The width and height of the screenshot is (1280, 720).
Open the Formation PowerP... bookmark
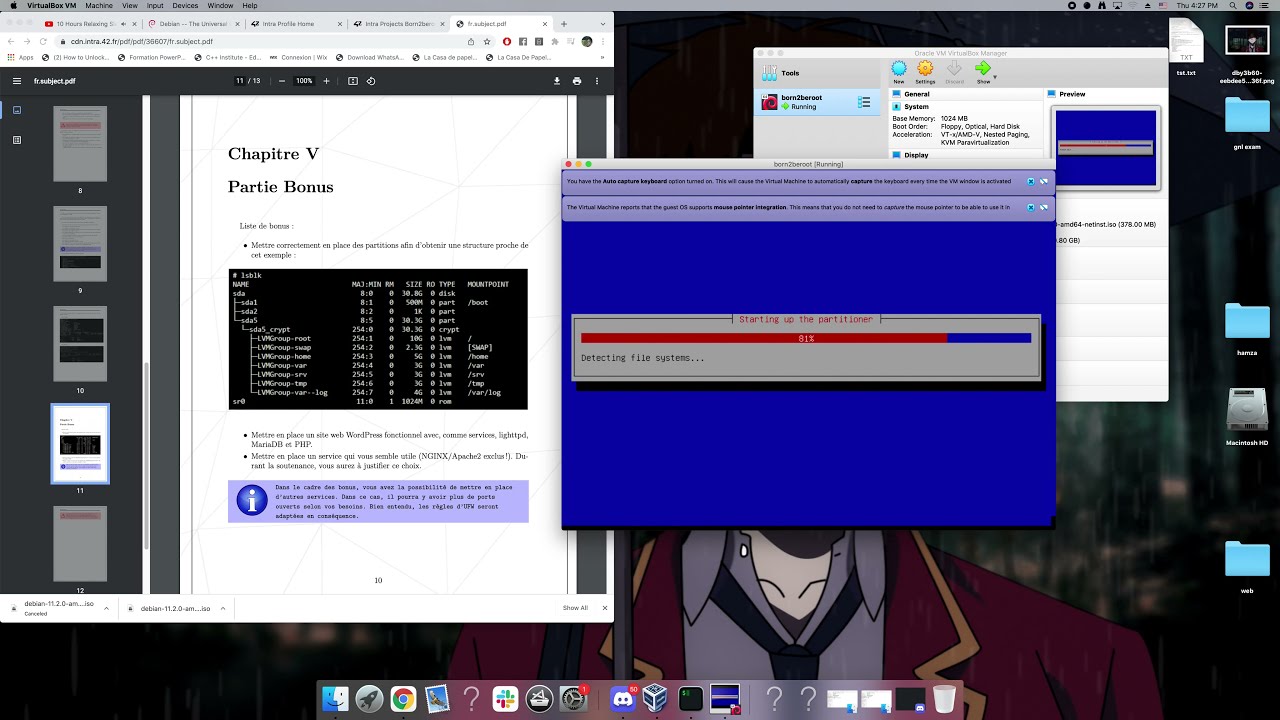point(151,57)
